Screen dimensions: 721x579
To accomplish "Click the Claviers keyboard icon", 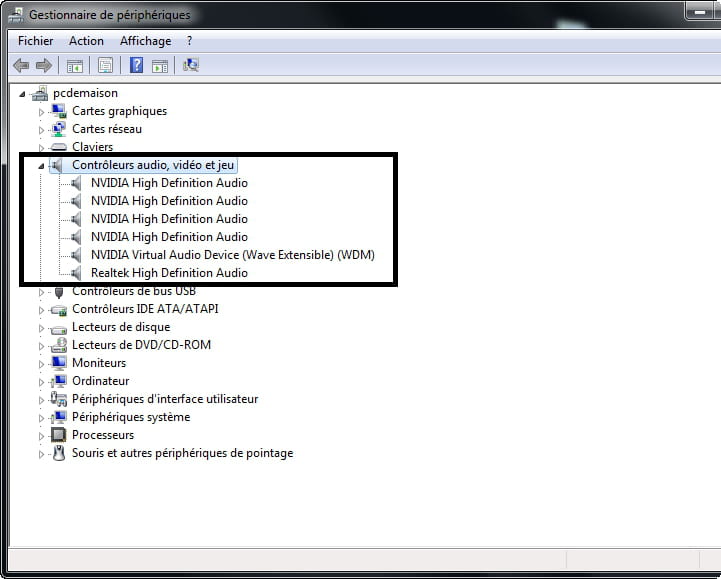I will [59, 147].
